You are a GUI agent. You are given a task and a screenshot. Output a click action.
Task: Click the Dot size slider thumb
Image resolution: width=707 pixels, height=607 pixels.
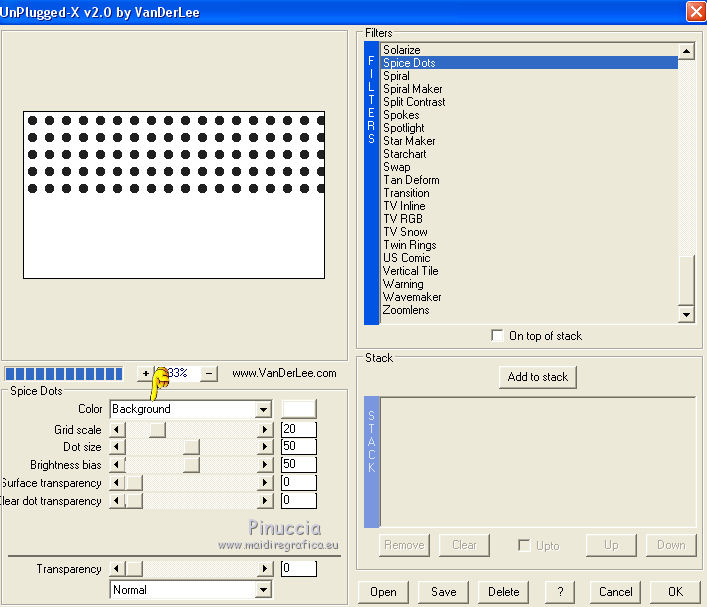191,447
